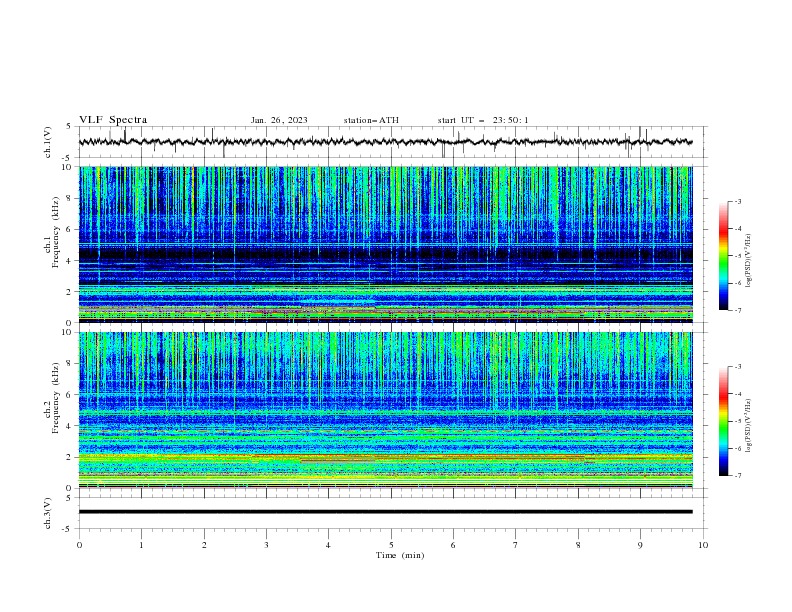The height and width of the screenshot is (612, 792).
Task: Click the ch.1 color scale label 'log(PSD)(V²/Hz)'
Action: pyautogui.click(x=748, y=261)
